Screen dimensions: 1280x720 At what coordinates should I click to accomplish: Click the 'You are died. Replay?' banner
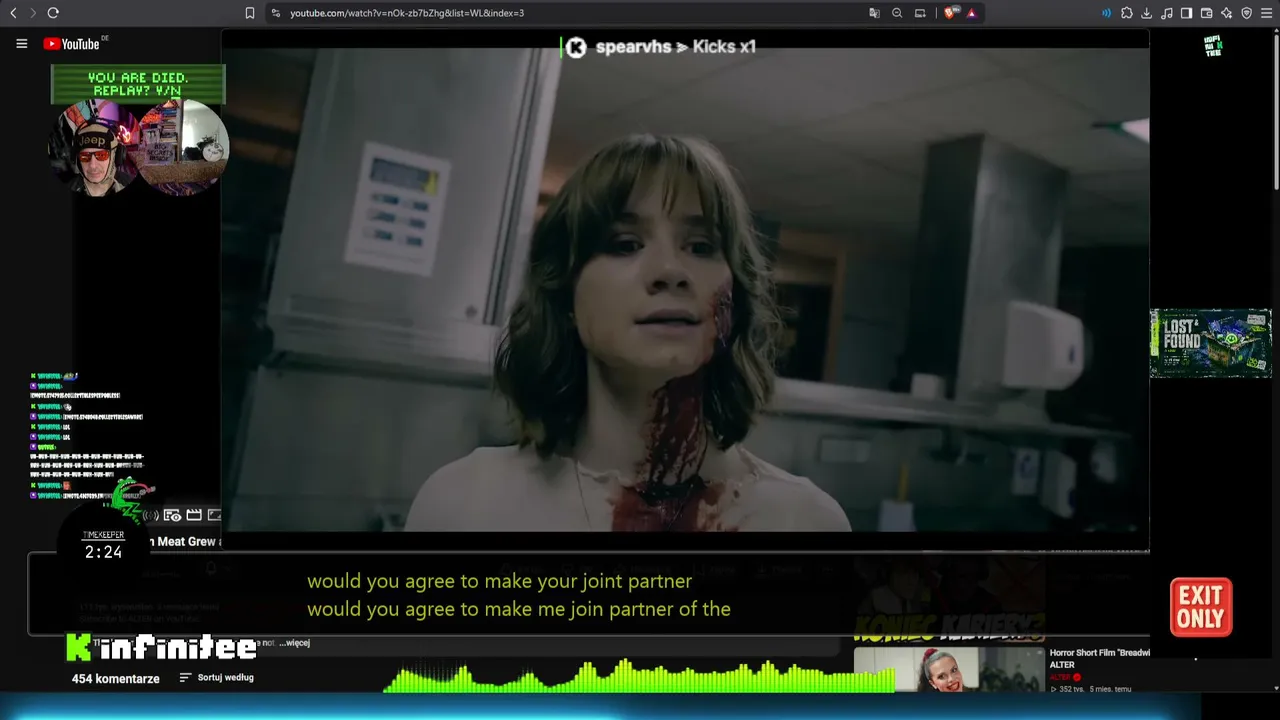[x=138, y=84]
